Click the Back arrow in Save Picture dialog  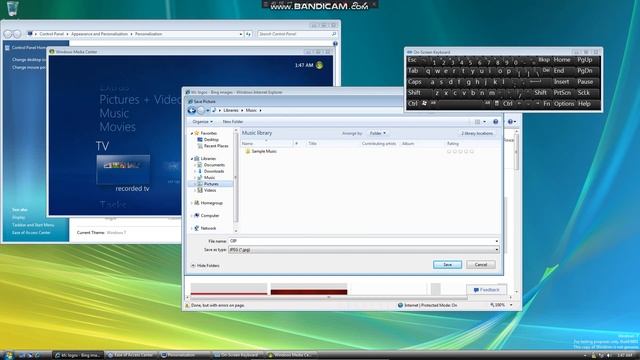(191, 110)
